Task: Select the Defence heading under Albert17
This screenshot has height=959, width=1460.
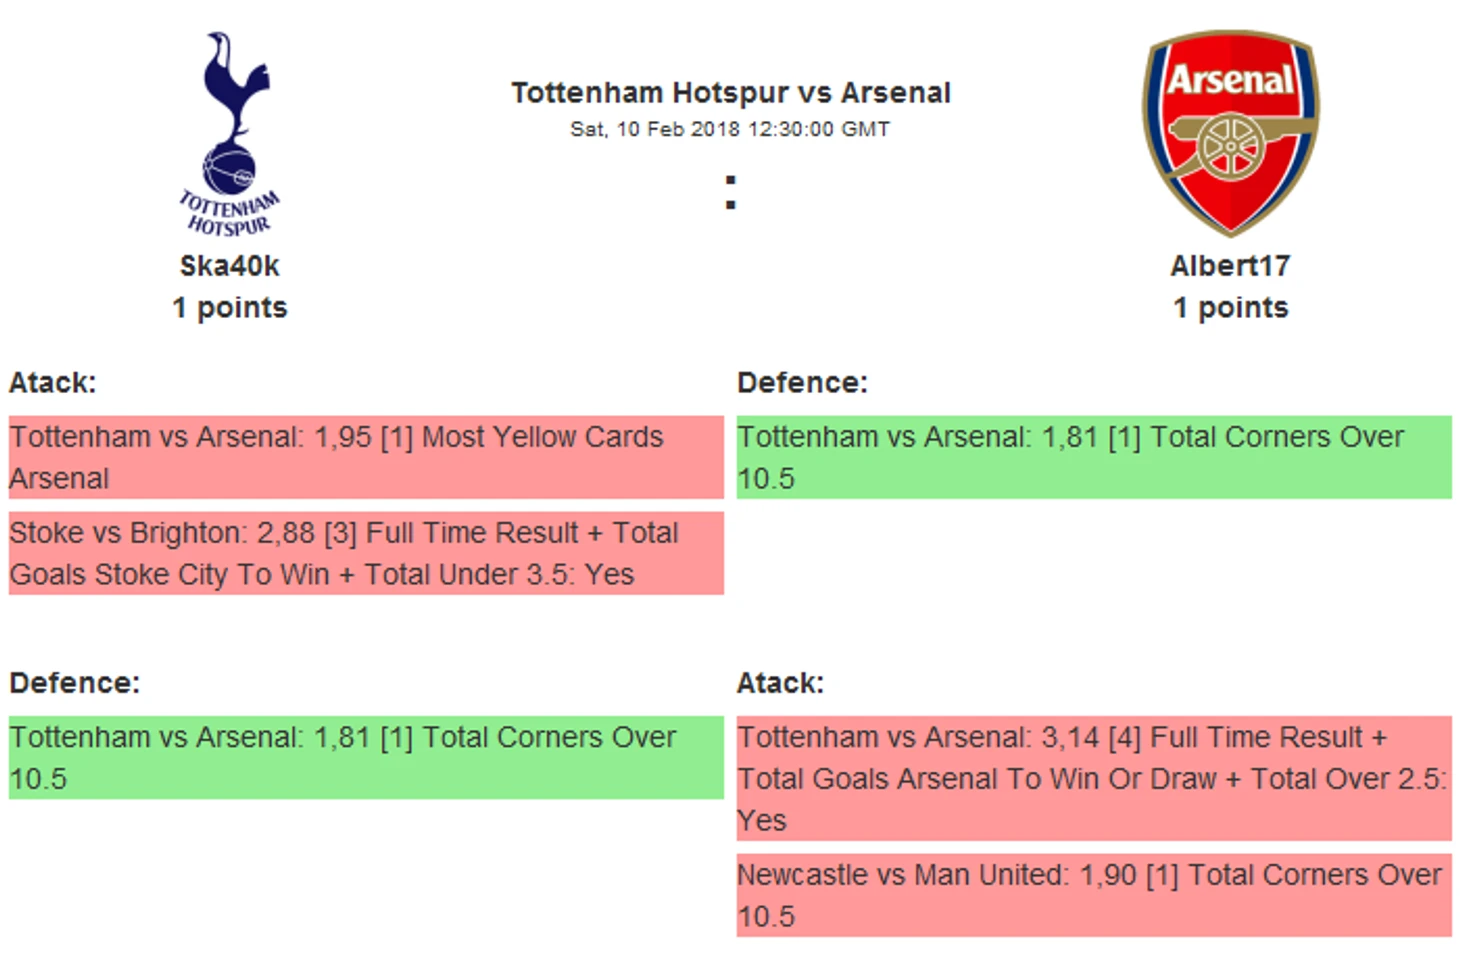Action: [x=802, y=383]
